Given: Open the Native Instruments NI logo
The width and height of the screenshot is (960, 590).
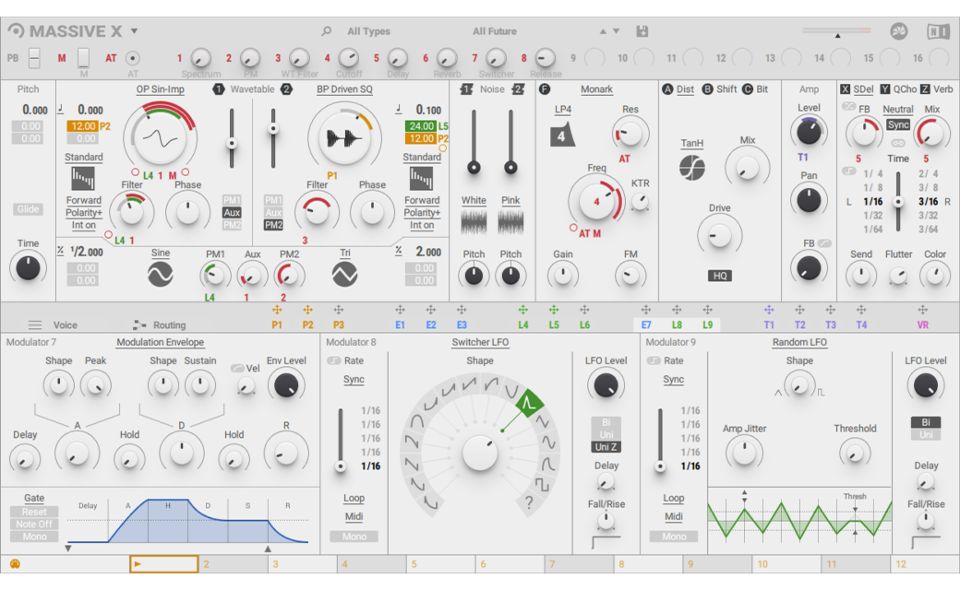Looking at the screenshot, I should [937, 32].
